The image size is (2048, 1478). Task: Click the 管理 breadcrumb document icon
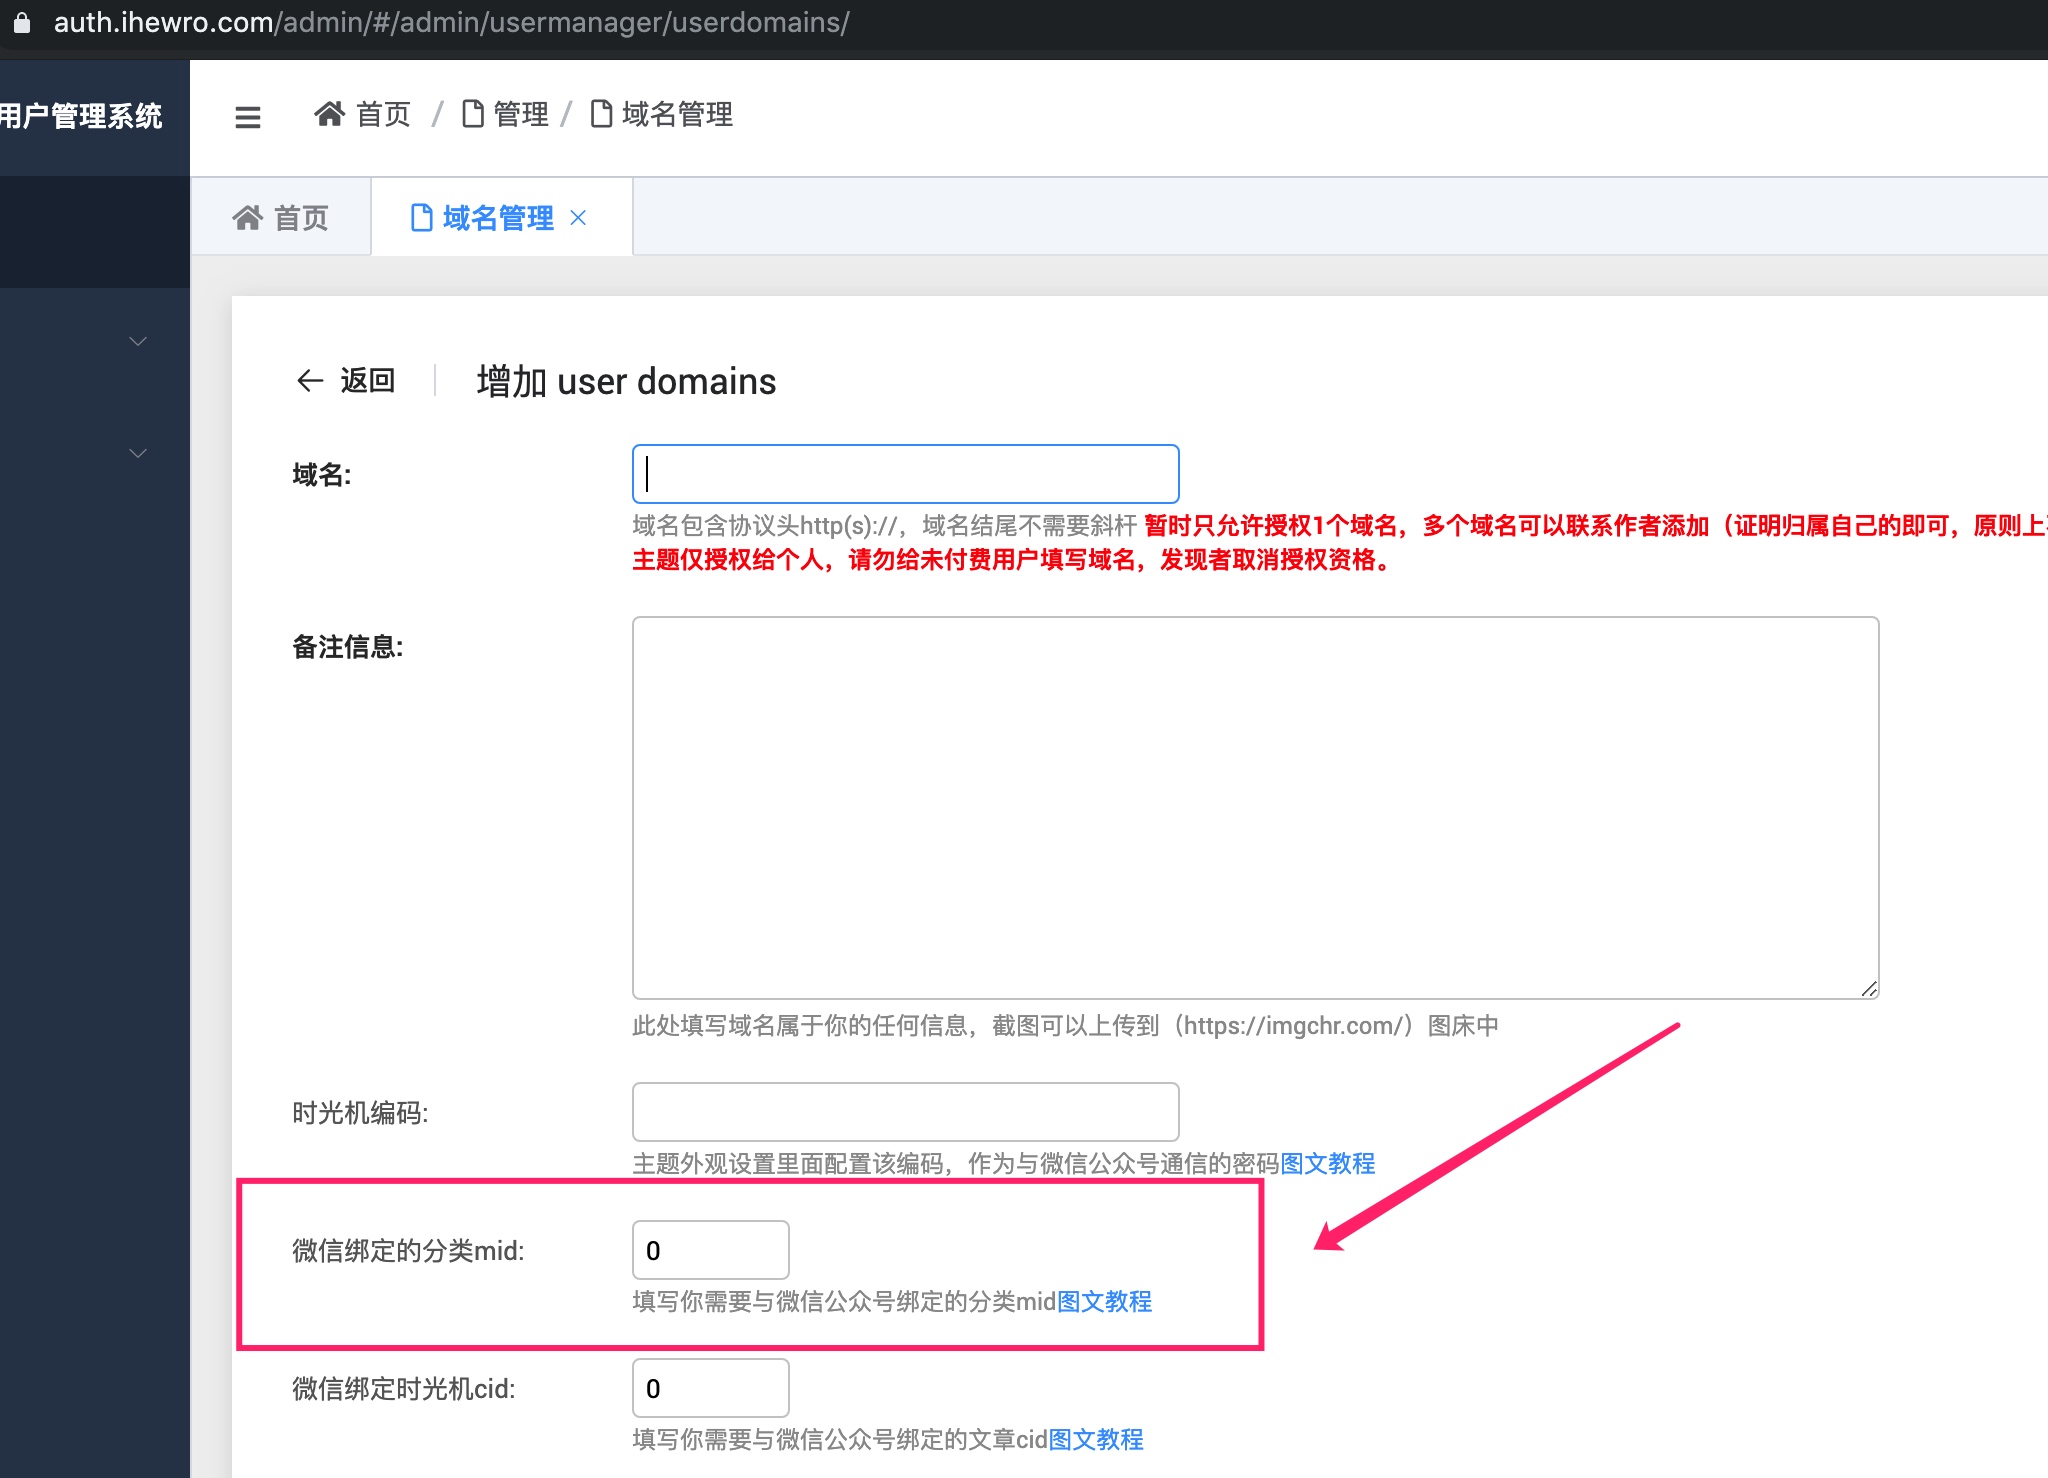point(472,114)
